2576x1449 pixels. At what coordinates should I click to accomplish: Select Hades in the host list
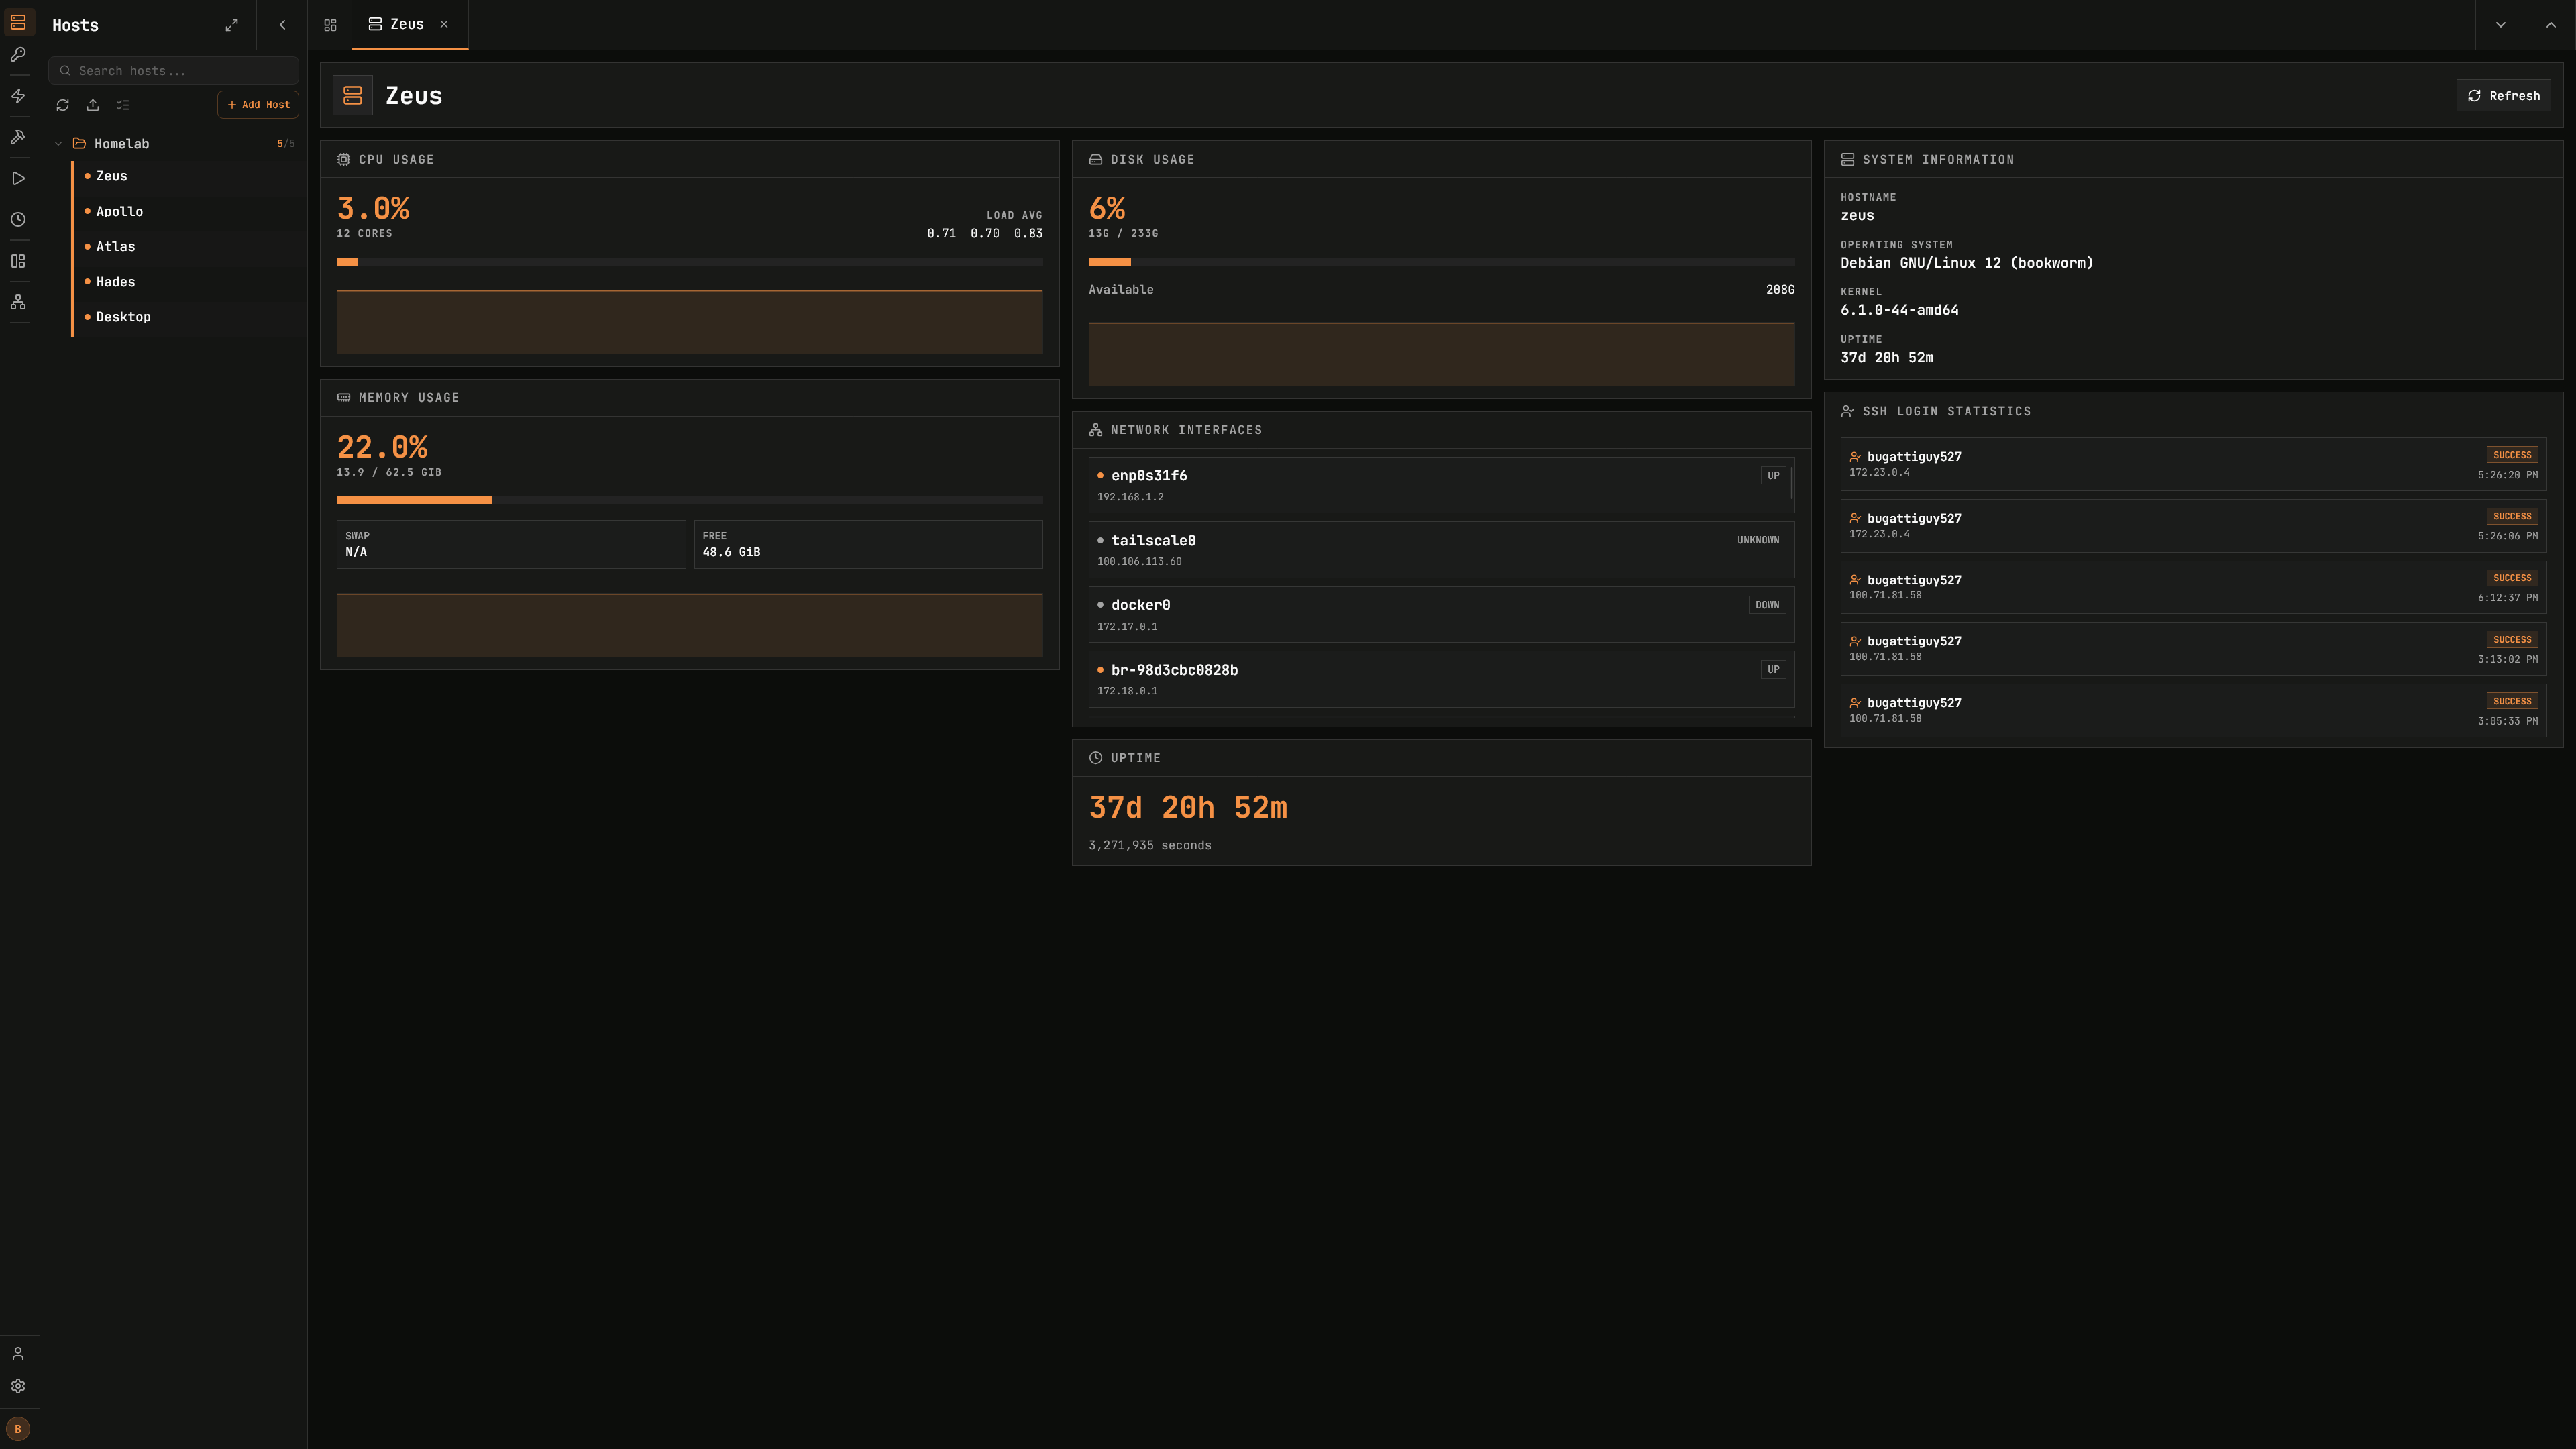coord(189,282)
